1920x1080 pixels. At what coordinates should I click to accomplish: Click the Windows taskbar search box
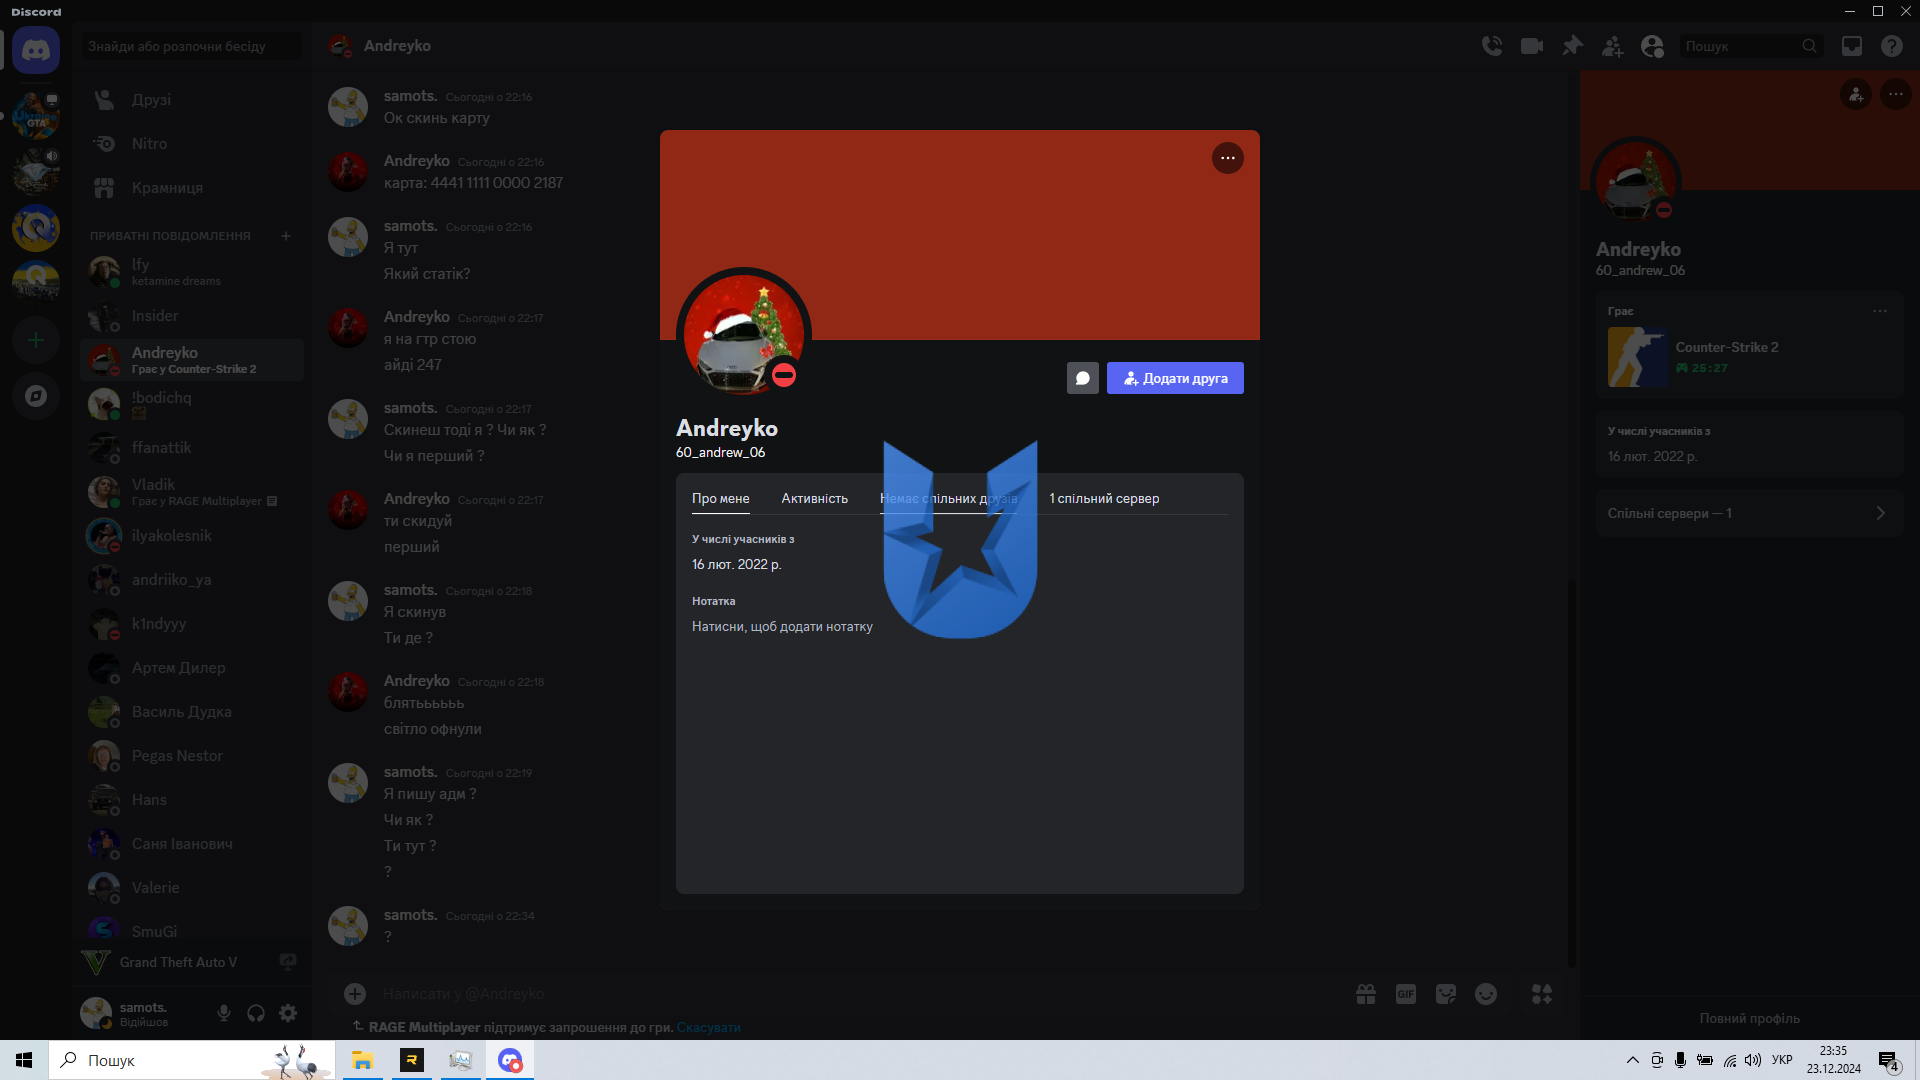click(x=190, y=1060)
